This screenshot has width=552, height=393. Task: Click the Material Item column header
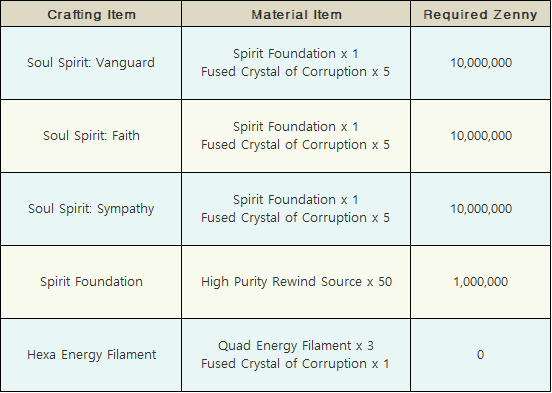pyautogui.click(x=296, y=14)
